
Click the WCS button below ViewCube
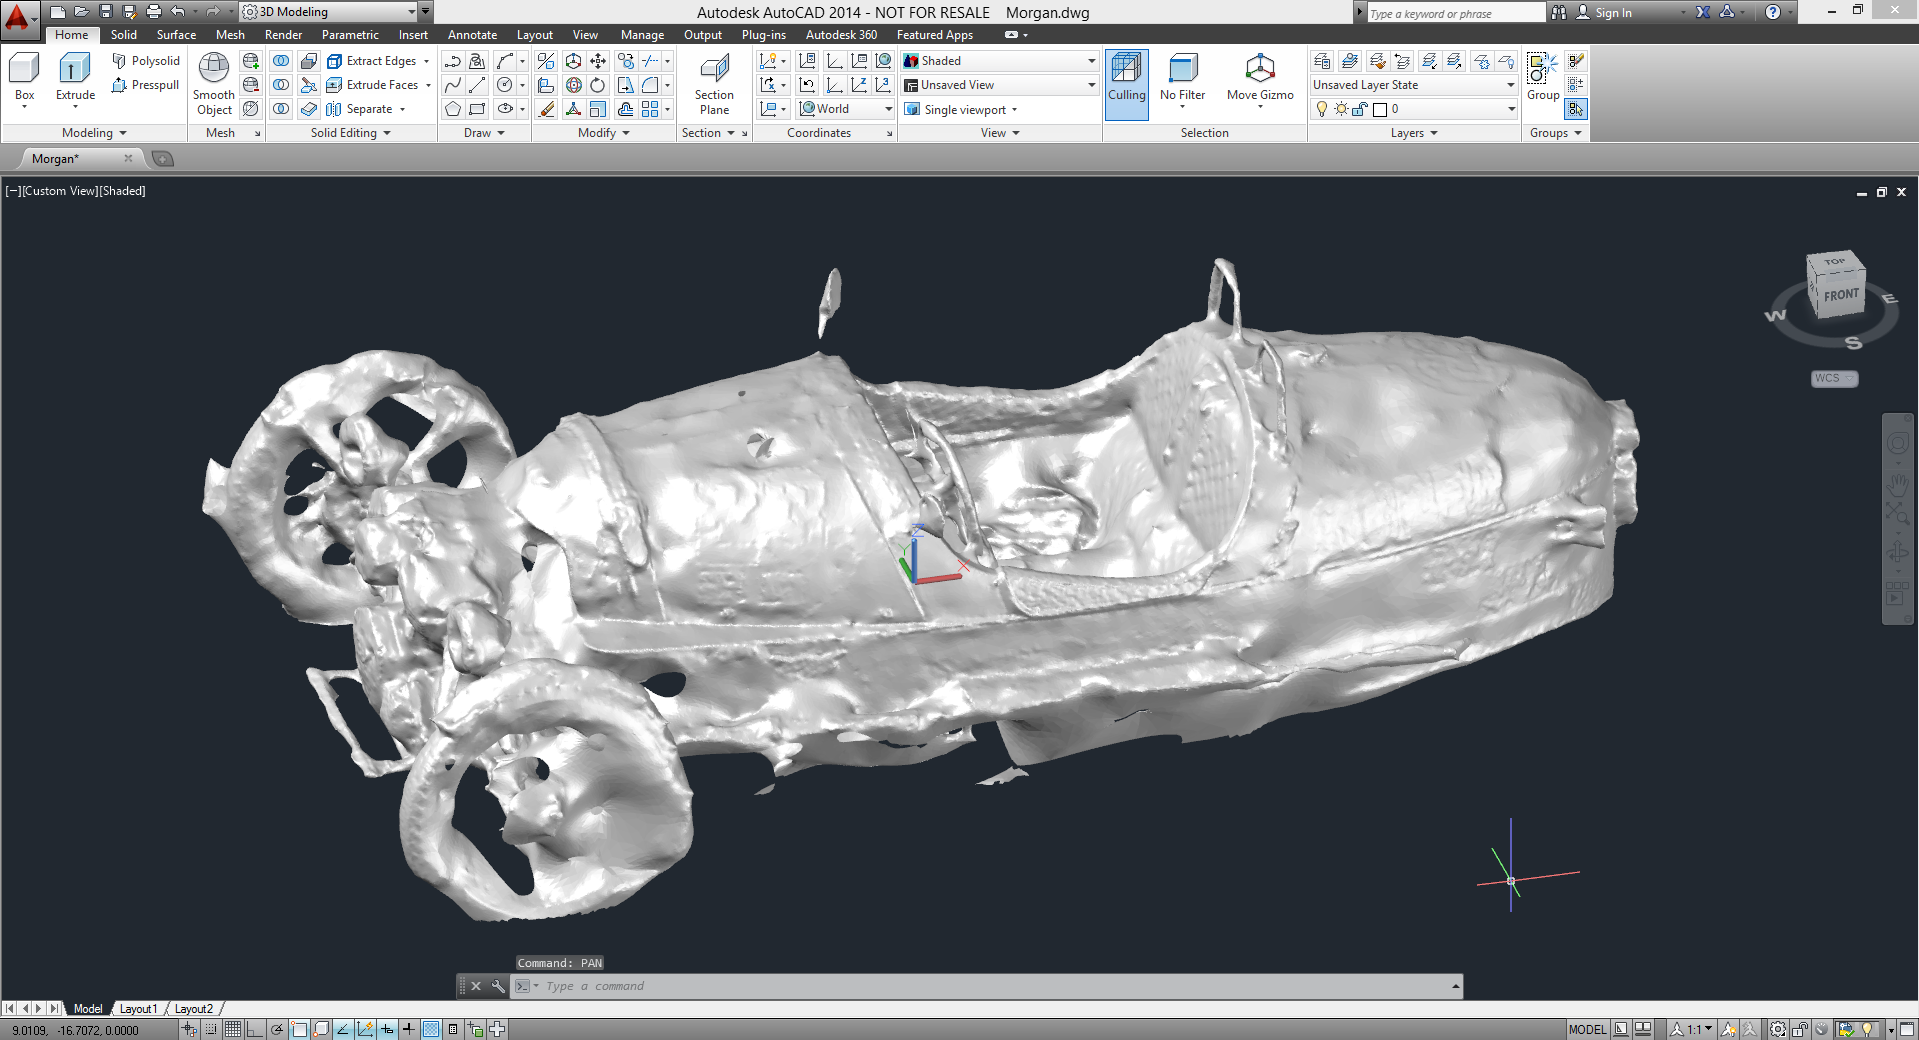click(1833, 378)
